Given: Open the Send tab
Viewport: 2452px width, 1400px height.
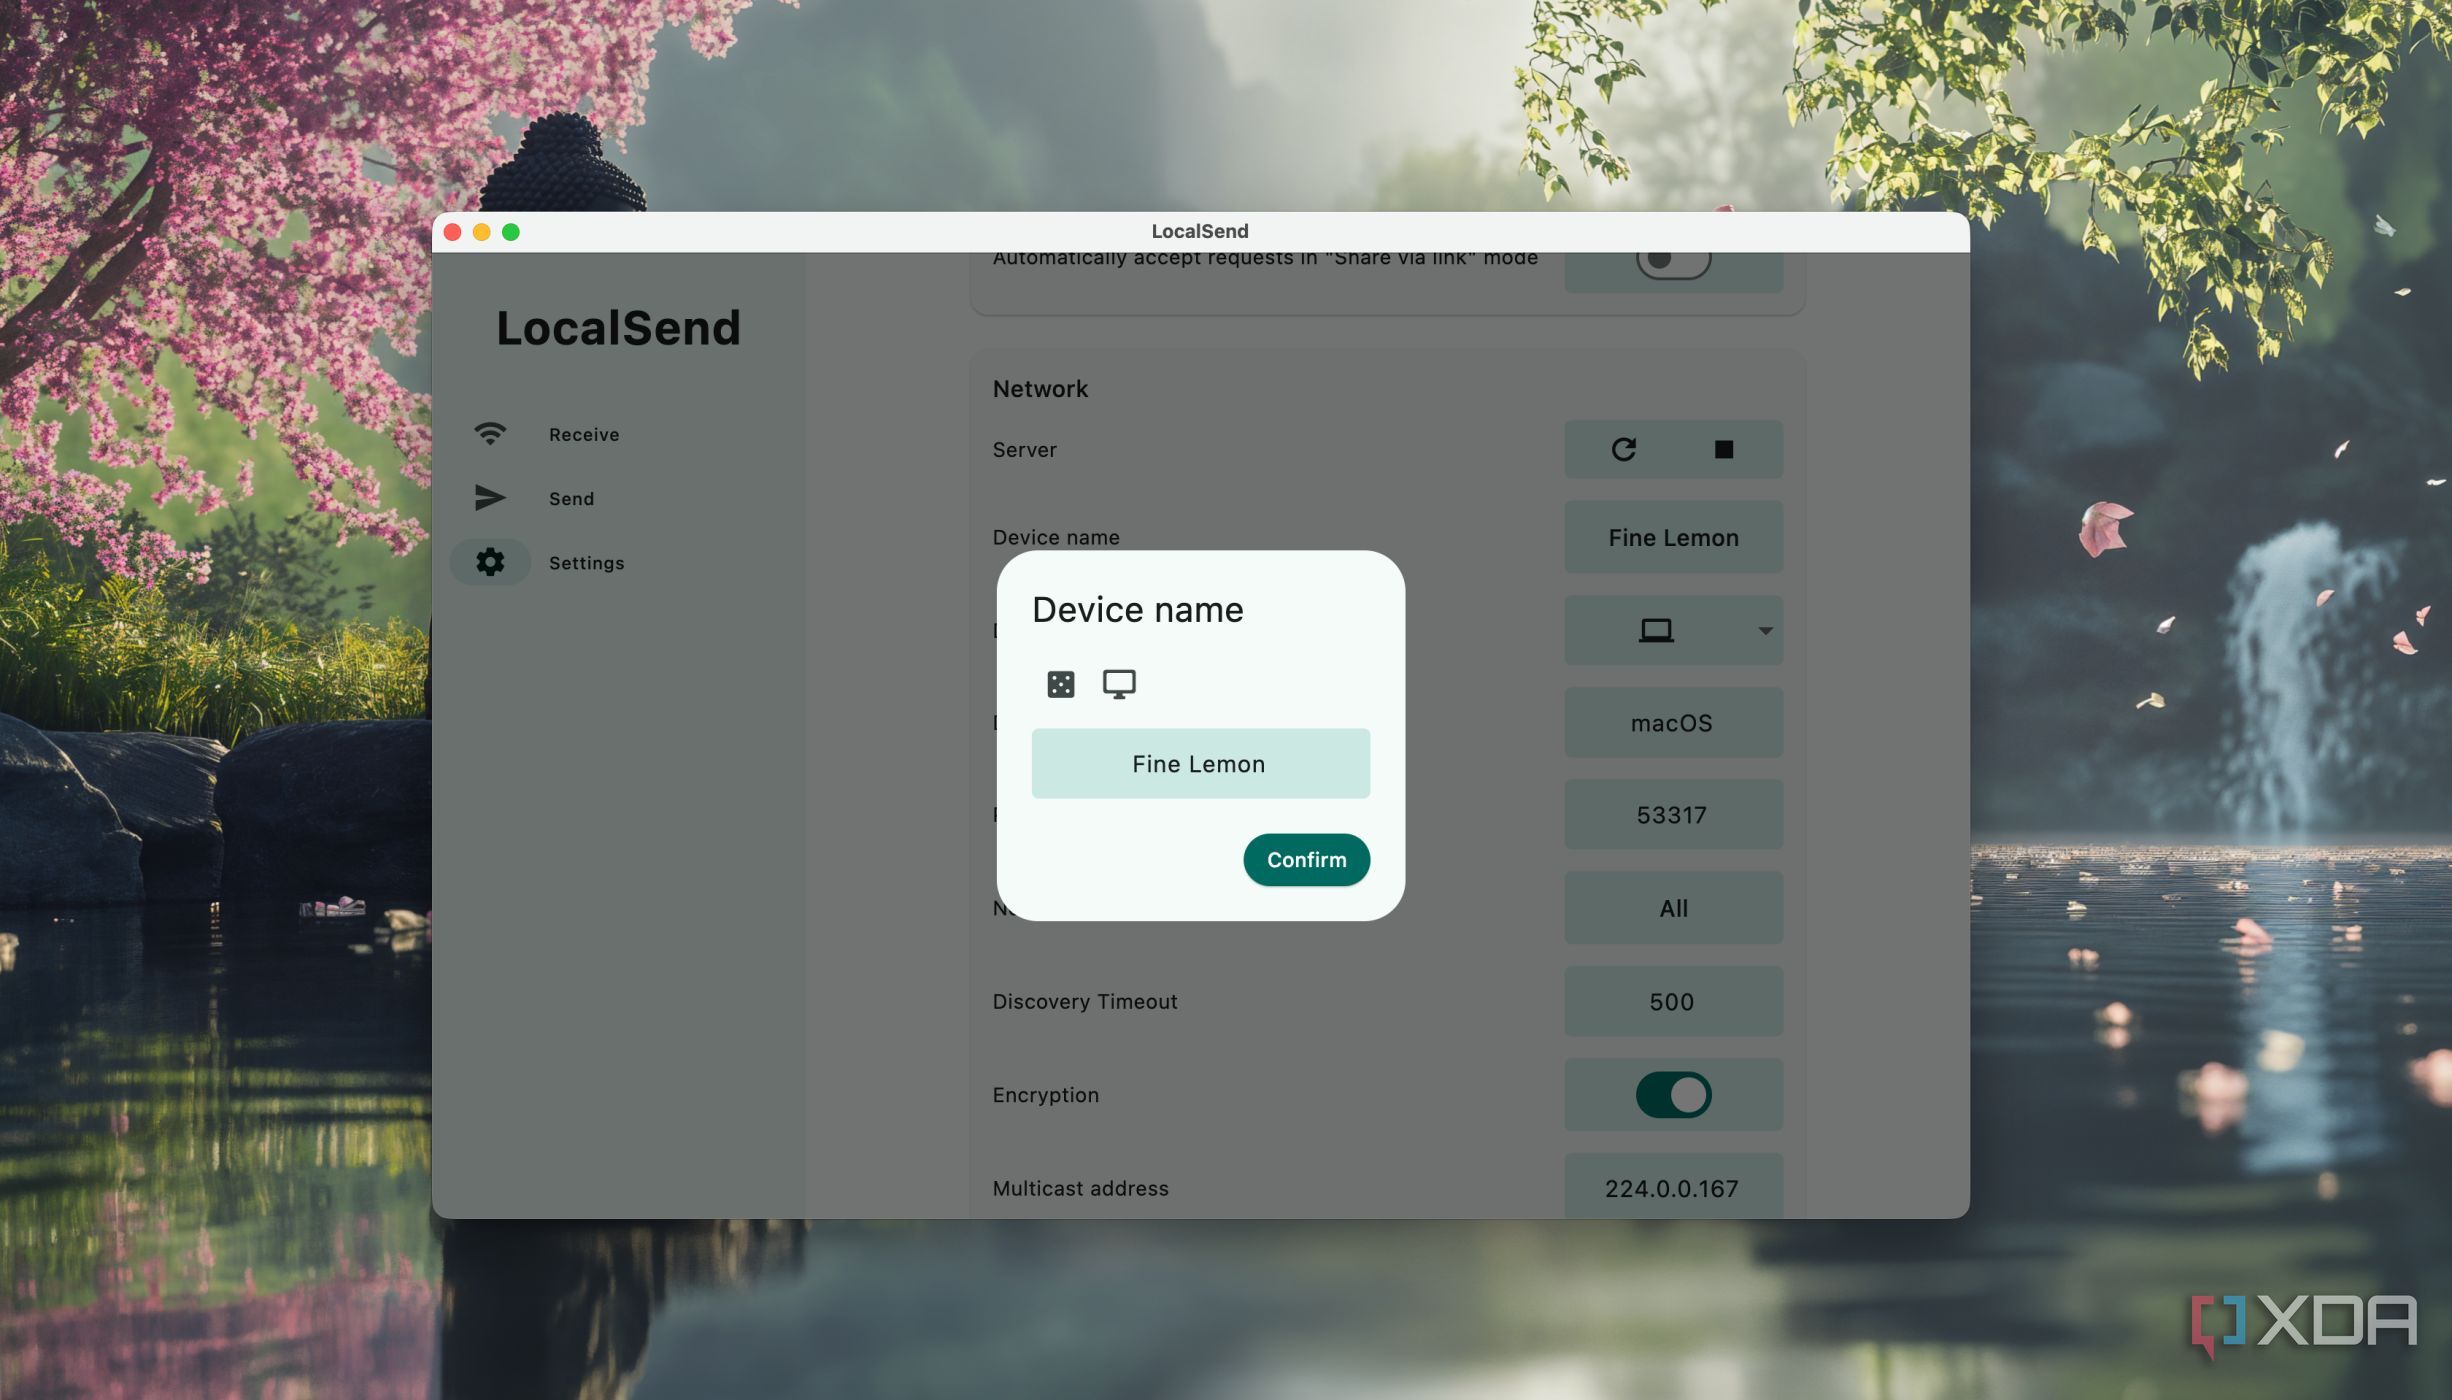Looking at the screenshot, I should click(x=571, y=498).
